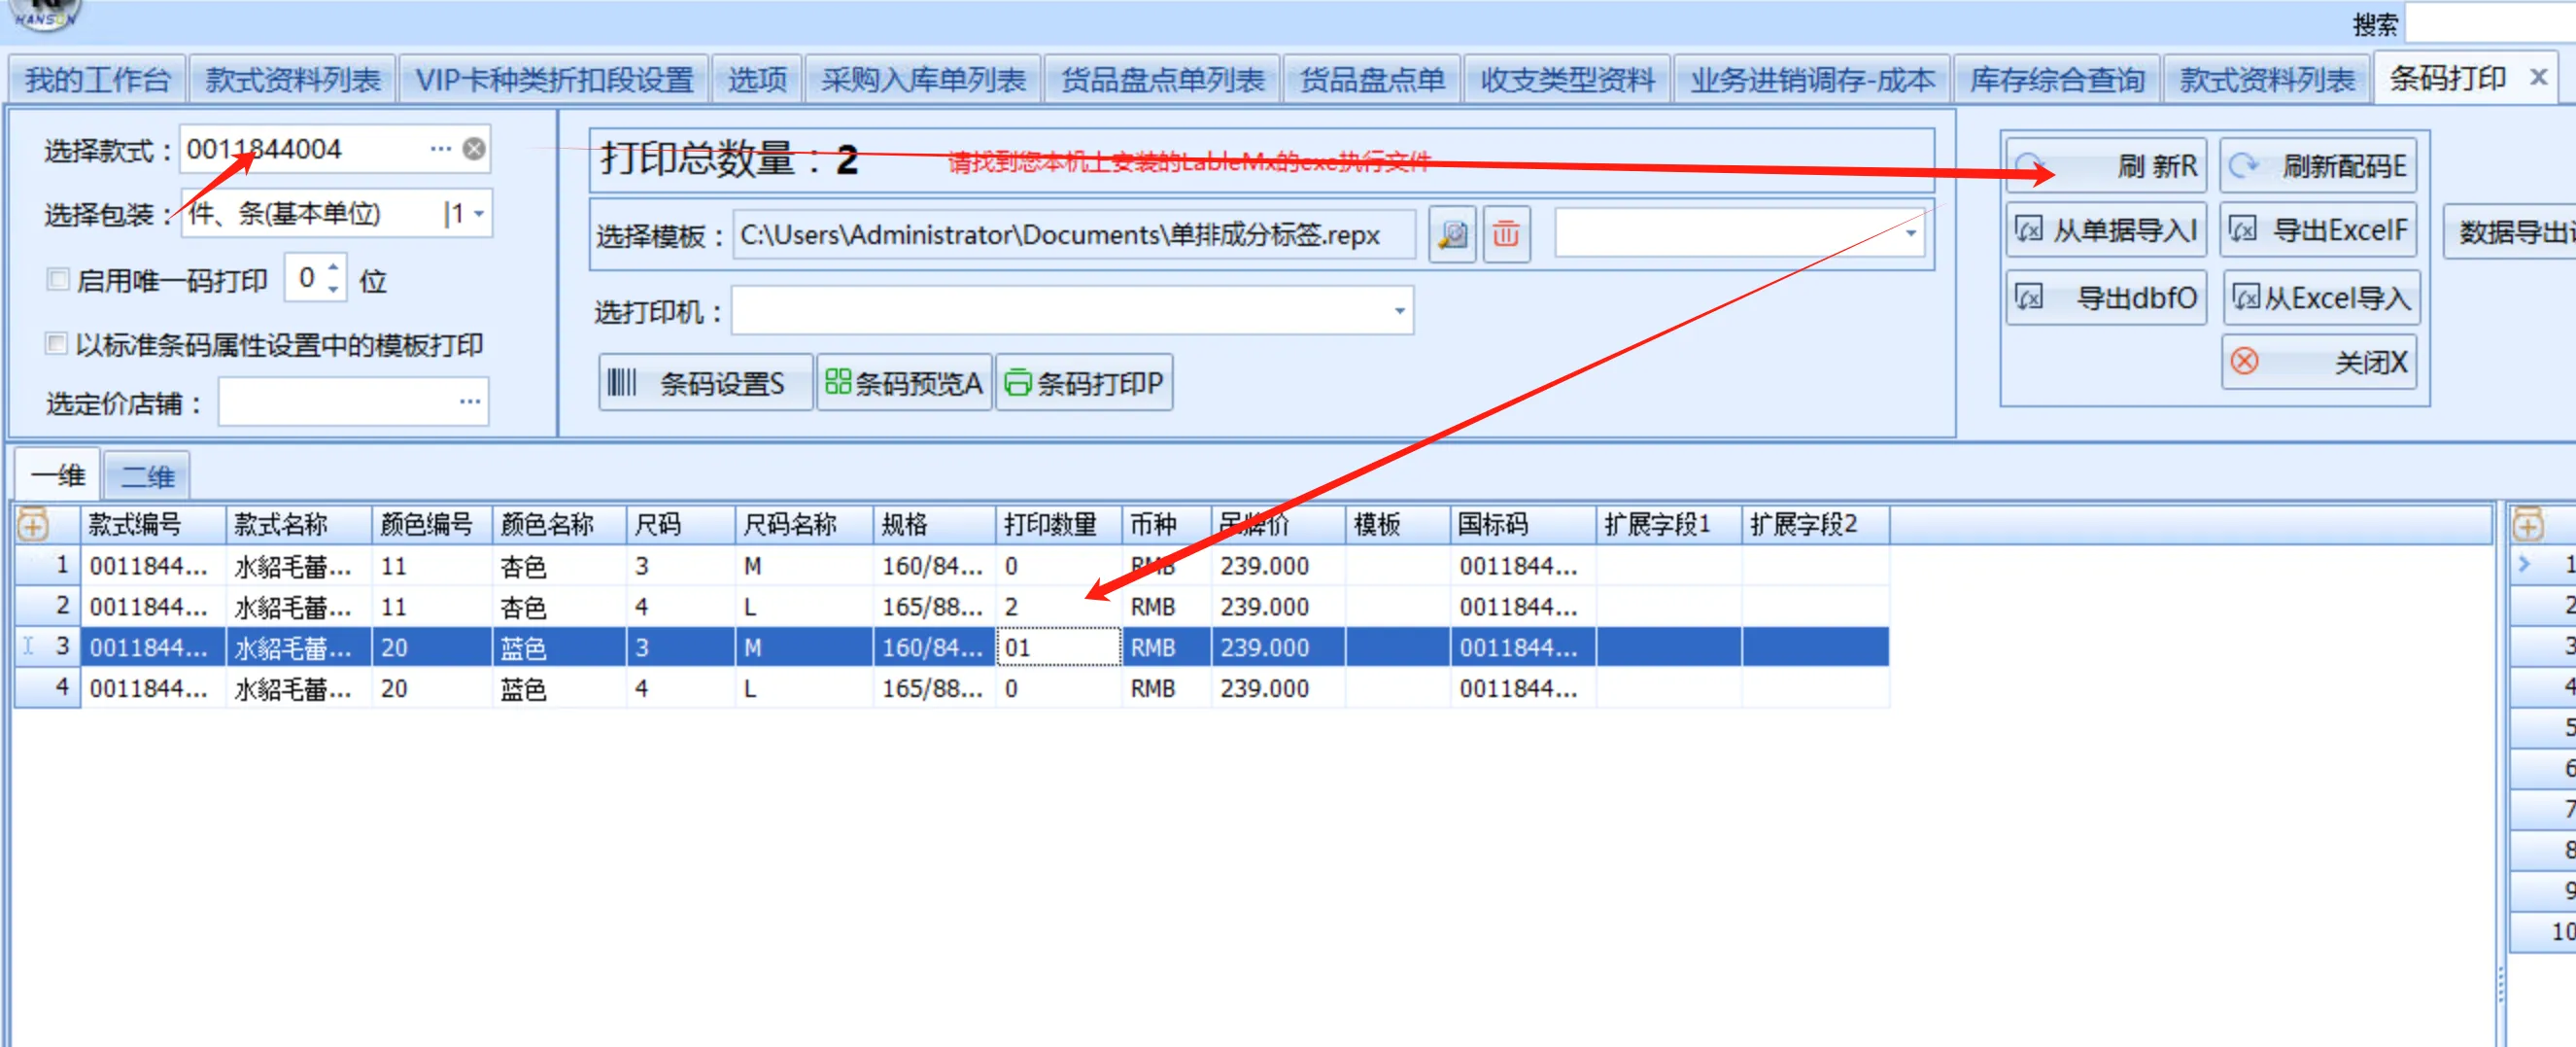Toggle 以标准条码属性设置中的模板打印 checkbox

click(57, 344)
